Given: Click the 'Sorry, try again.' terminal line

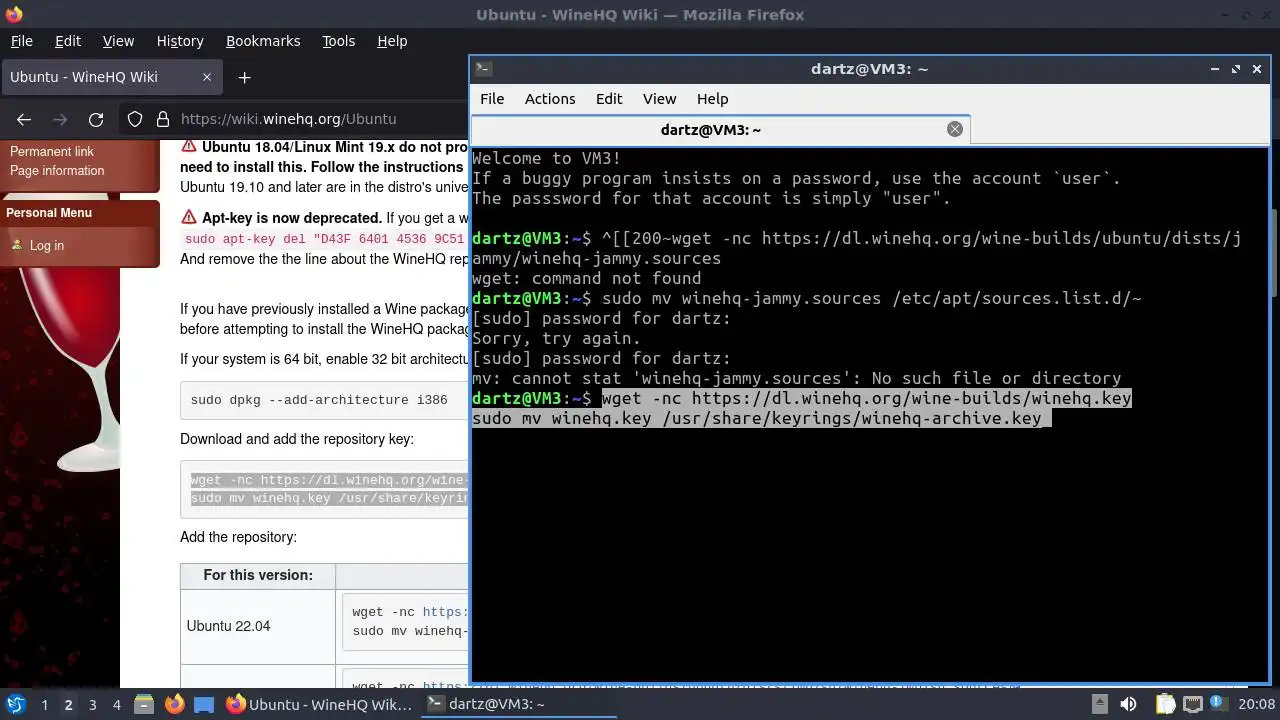Looking at the screenshot, I should pos(556,338).
